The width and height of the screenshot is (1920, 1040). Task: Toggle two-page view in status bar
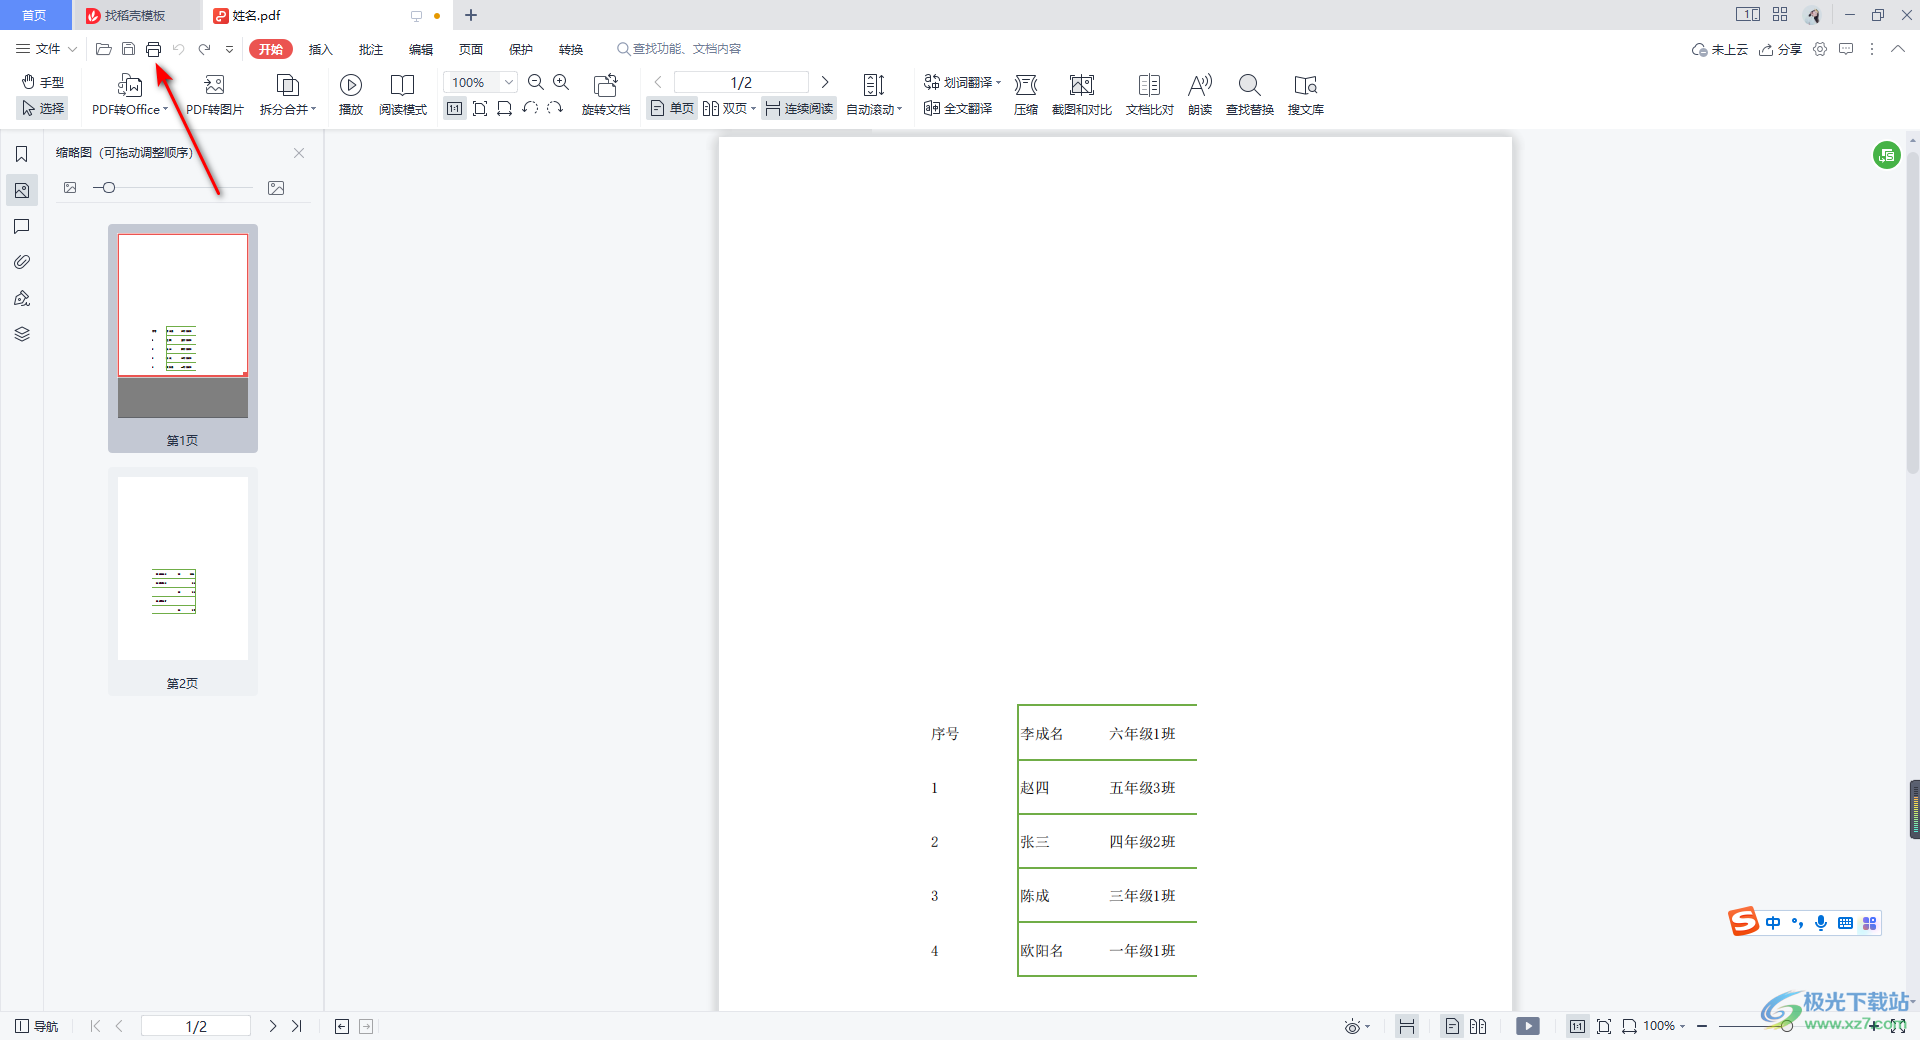tap(1478, 1026)
